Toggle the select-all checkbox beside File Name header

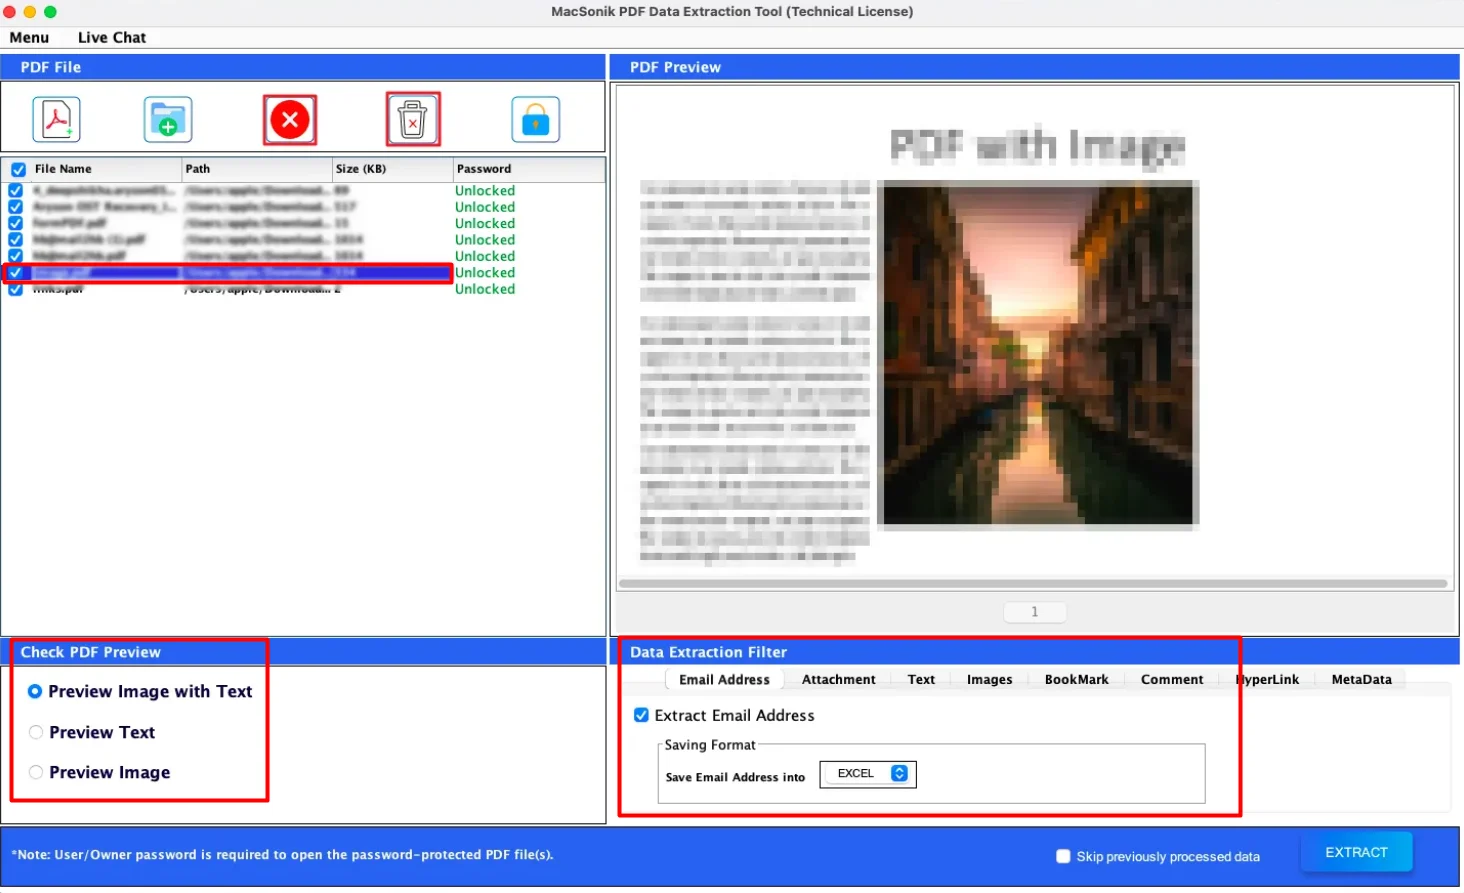pos(18,169)
